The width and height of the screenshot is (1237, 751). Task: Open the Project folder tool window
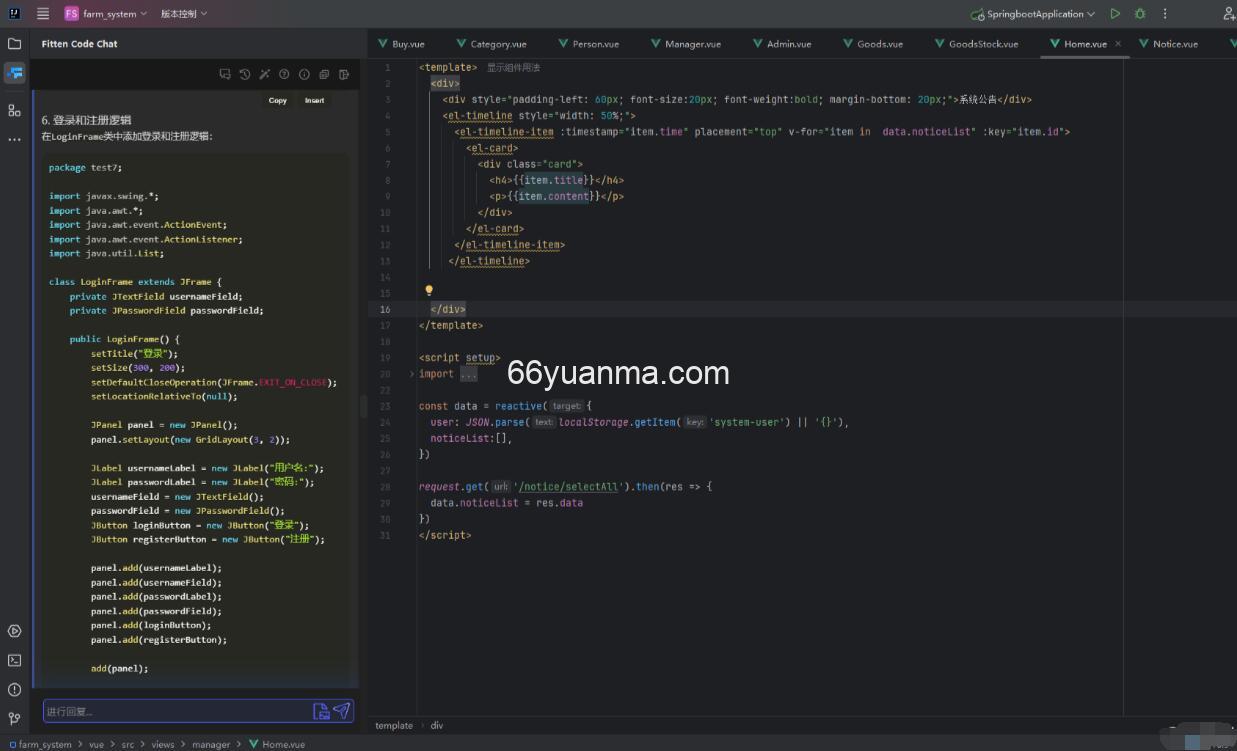(x=14, y=44)
